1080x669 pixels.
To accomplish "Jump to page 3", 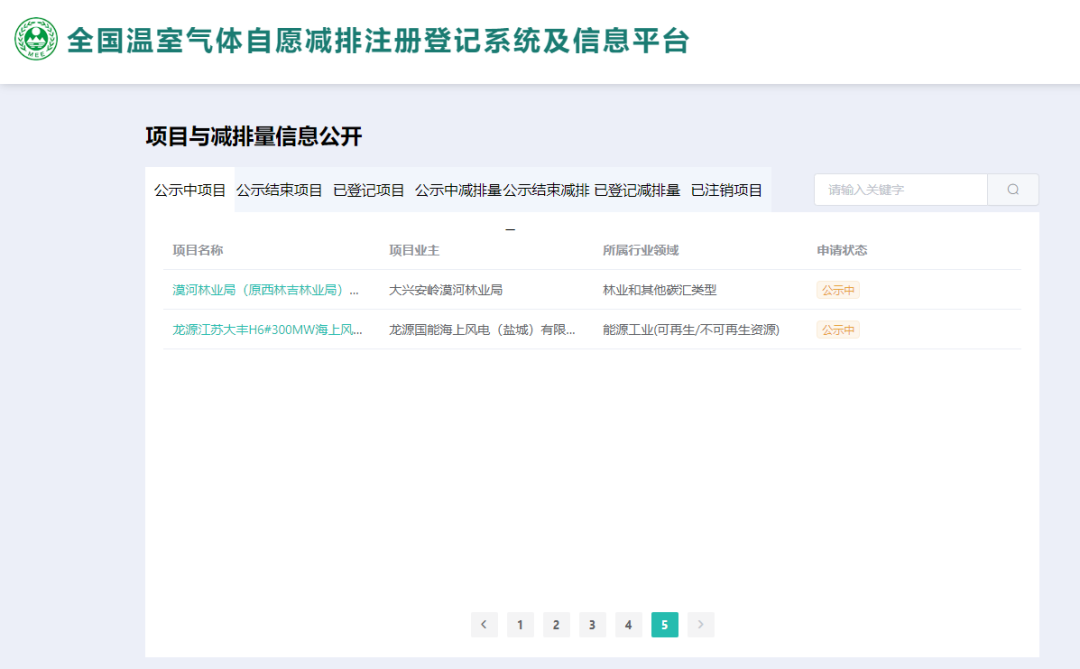I will pos(592,625).
